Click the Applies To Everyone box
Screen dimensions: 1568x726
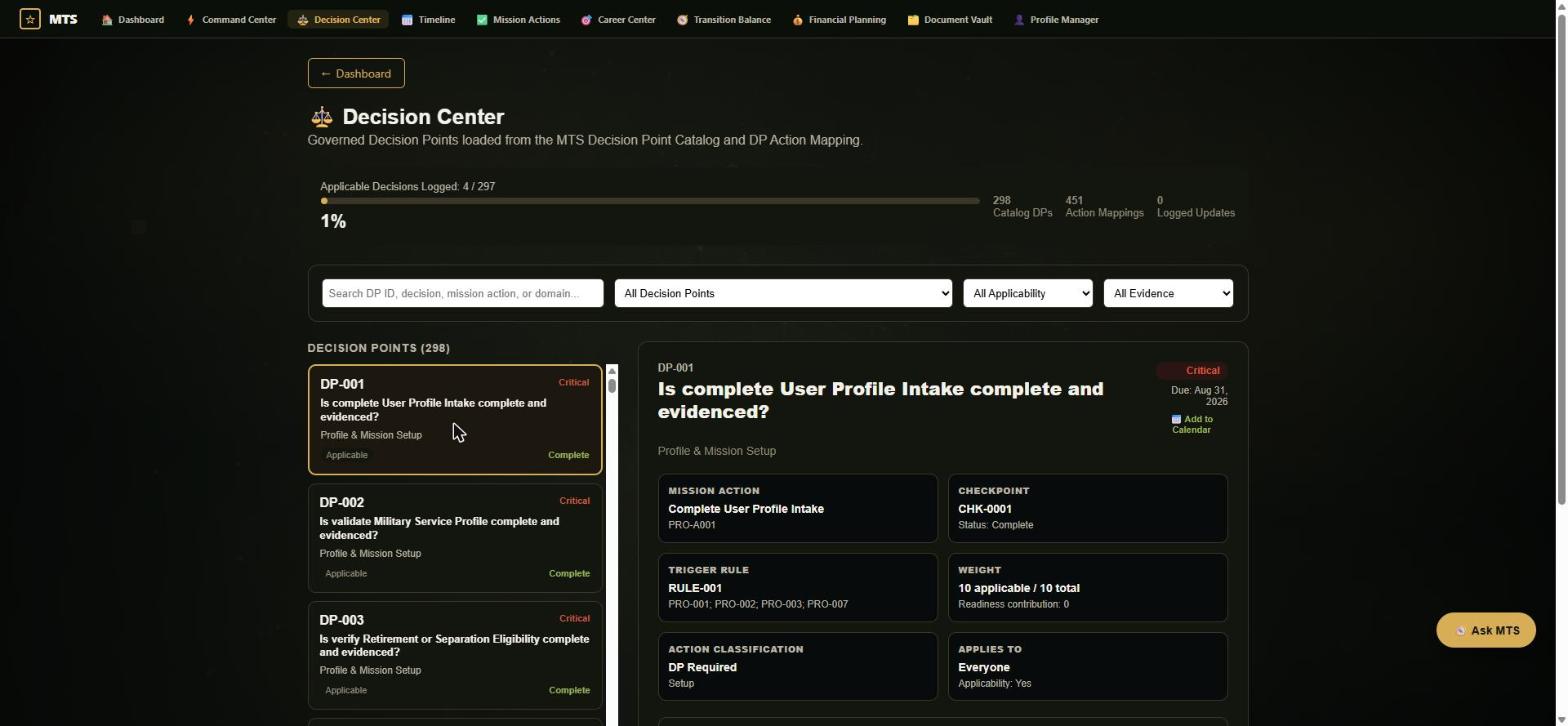[1088, 667]
